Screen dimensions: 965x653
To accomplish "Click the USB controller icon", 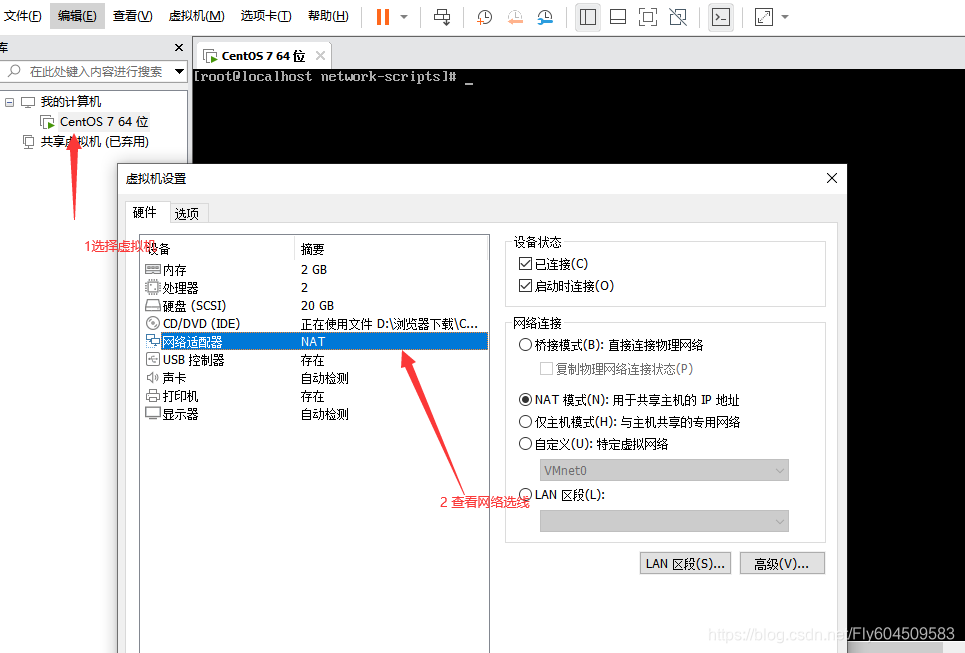I will (153, 359).
